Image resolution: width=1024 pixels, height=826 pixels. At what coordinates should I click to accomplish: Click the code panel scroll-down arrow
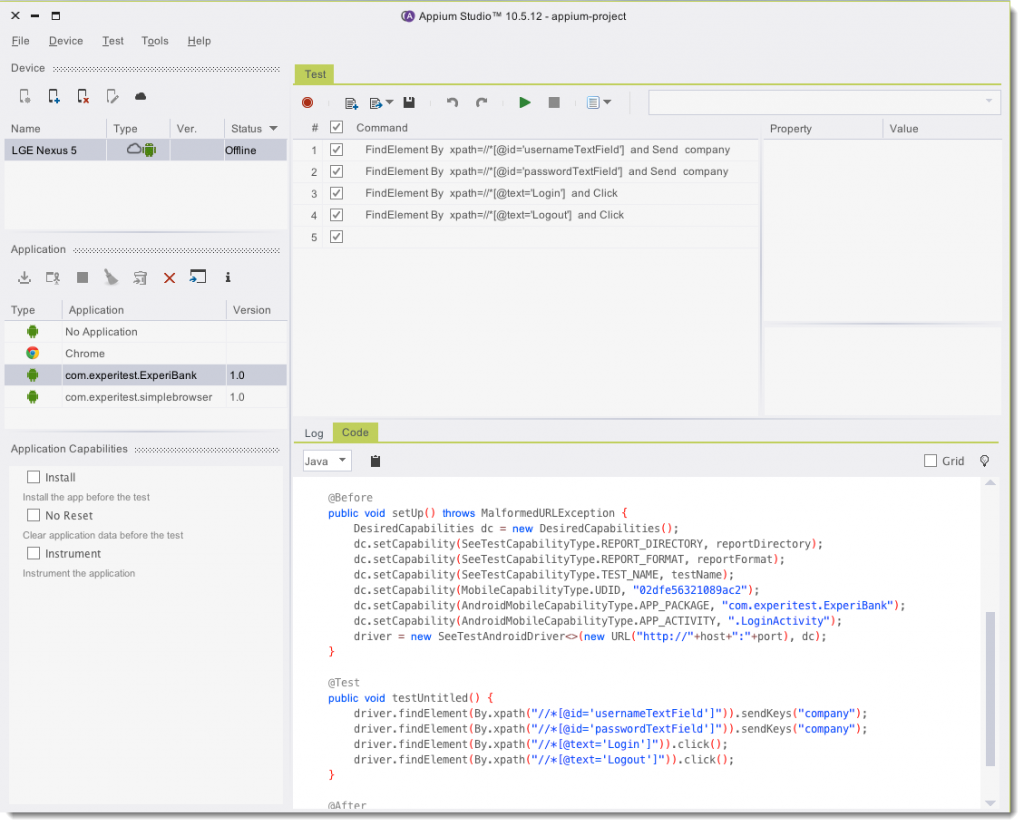coord(991,803)
